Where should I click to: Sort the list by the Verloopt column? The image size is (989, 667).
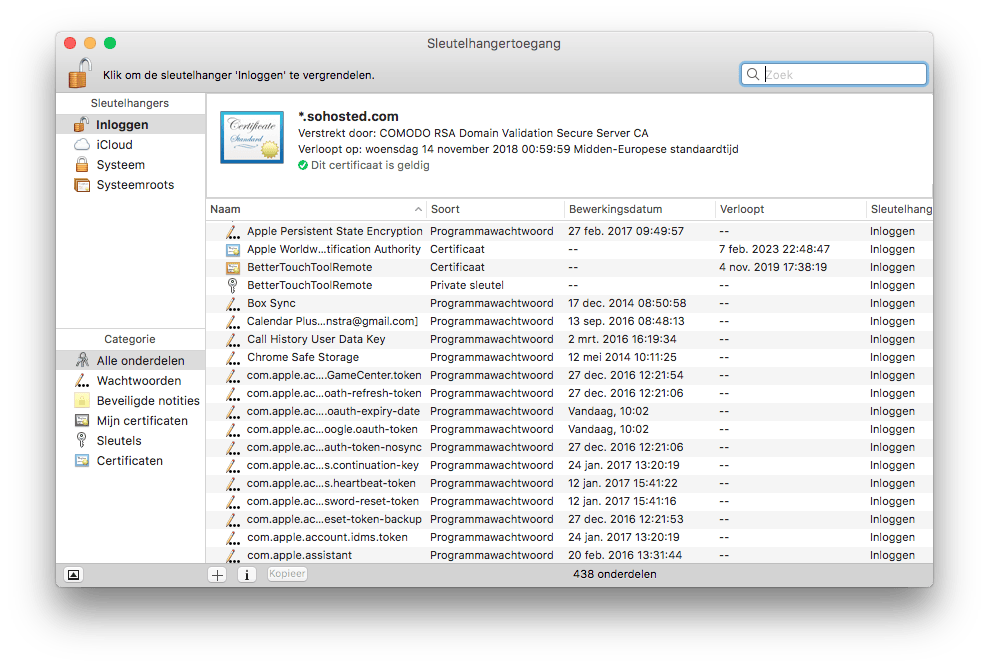pyautogui.click(x=790, y=209)
